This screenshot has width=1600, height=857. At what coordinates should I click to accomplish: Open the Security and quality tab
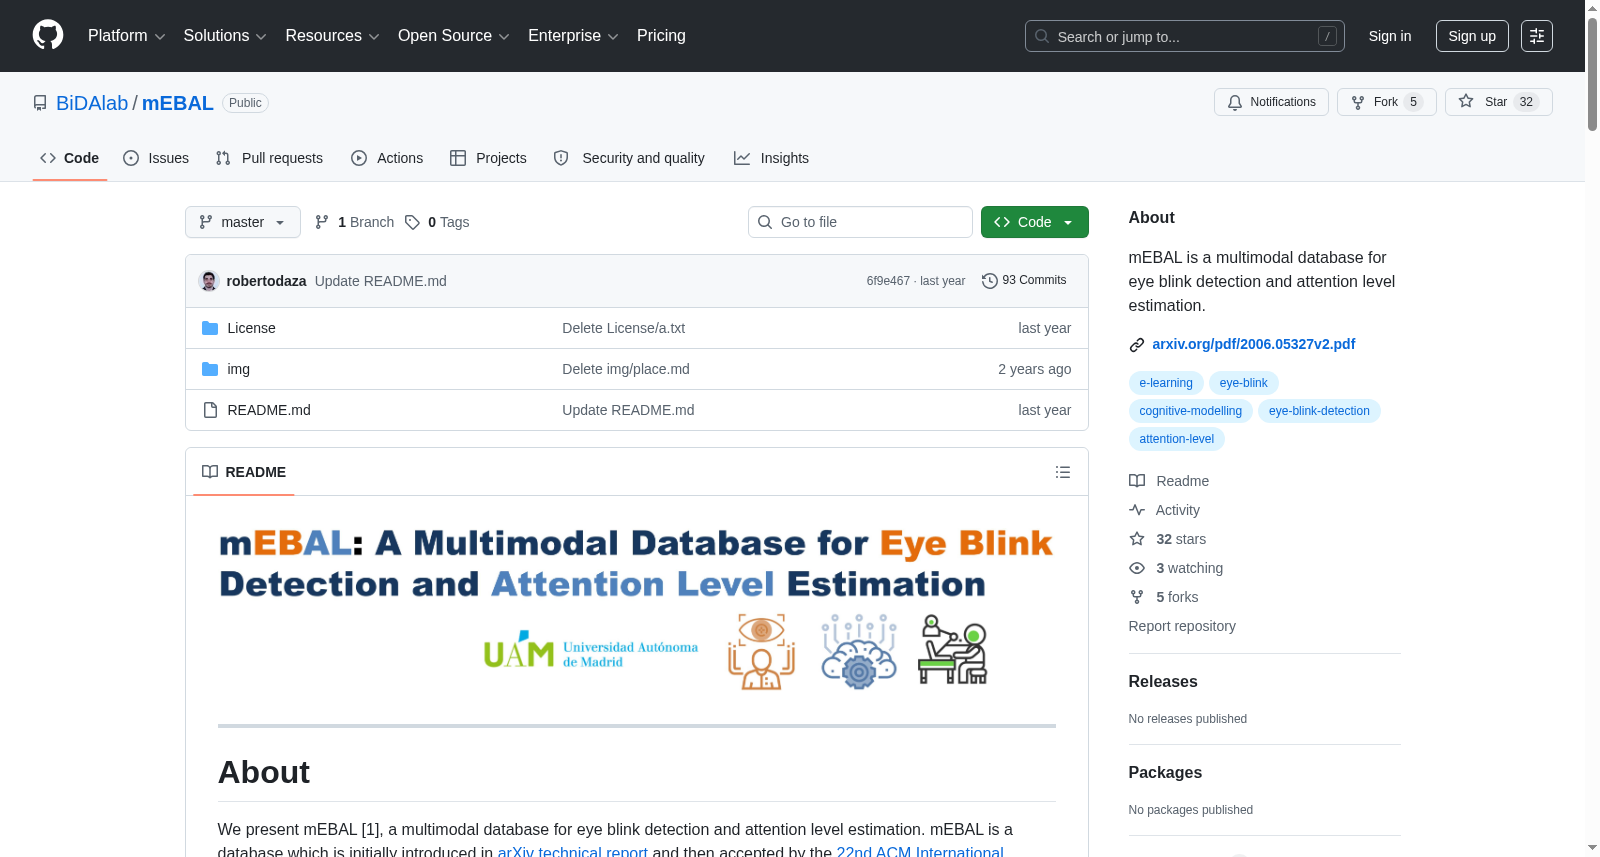click(x=629, y=158)
